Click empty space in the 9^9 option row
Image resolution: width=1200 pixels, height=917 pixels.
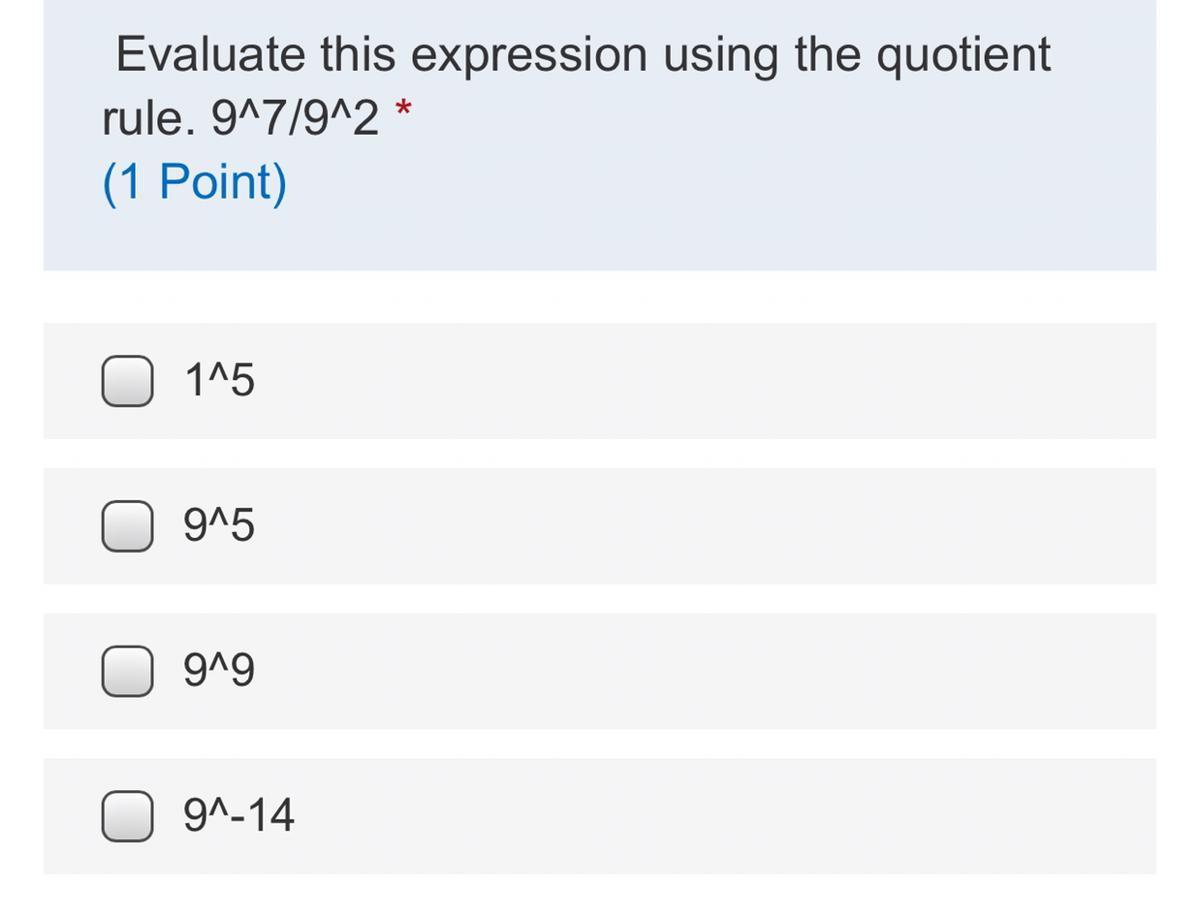tap(700, 671)
